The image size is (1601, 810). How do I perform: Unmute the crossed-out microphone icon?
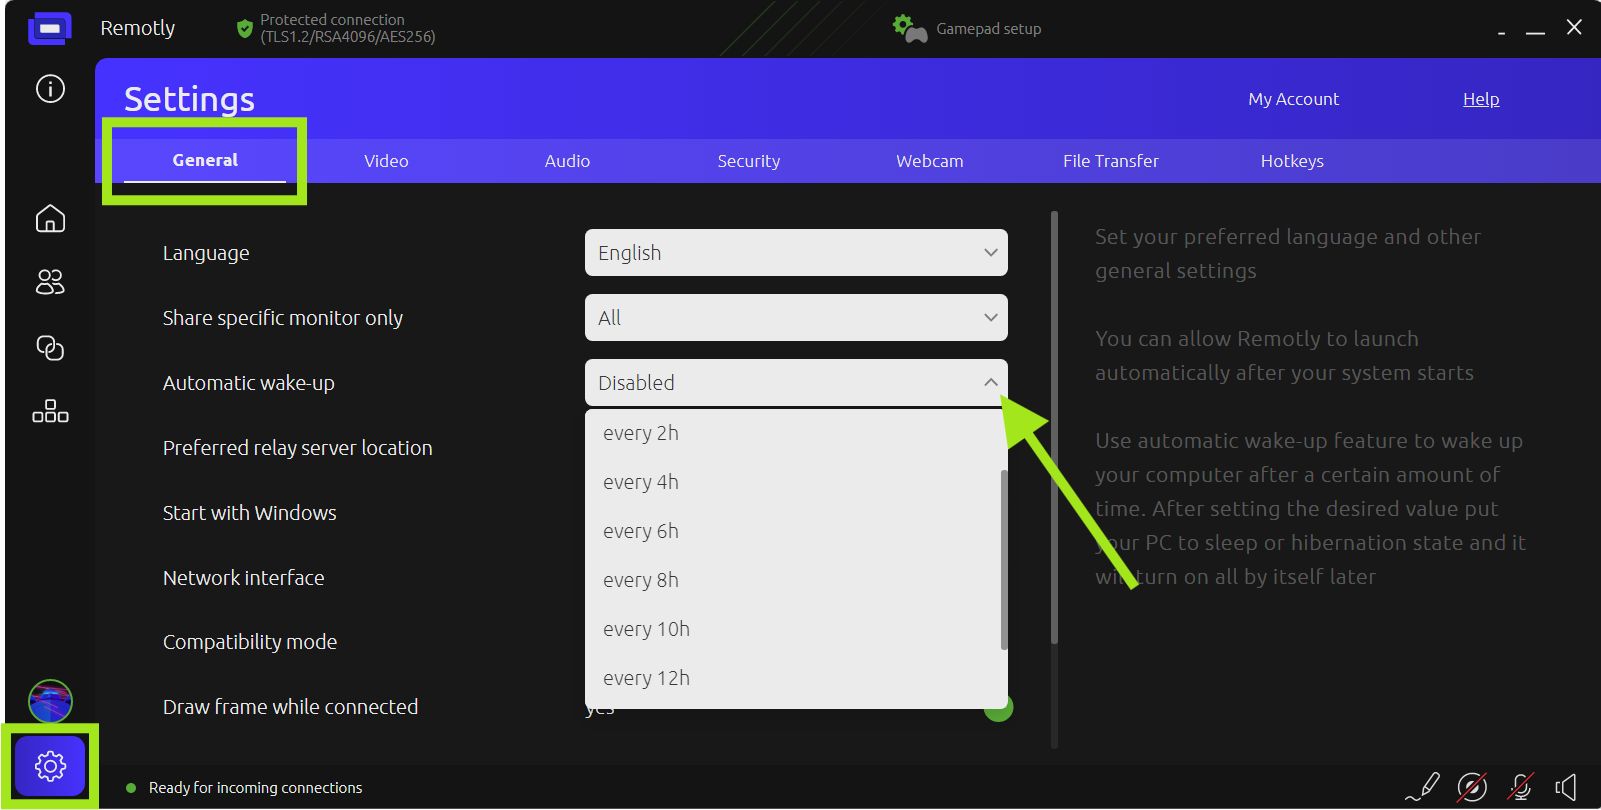tap(1520, 787)
